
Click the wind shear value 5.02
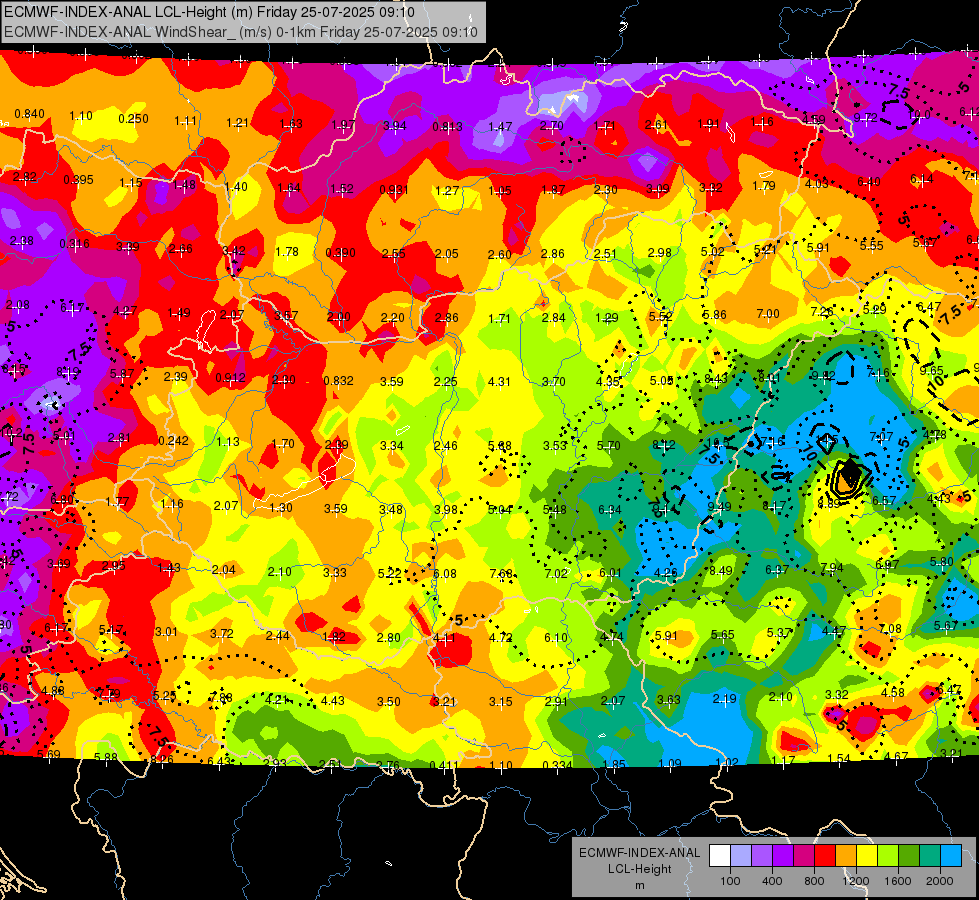tap(713, 252)
